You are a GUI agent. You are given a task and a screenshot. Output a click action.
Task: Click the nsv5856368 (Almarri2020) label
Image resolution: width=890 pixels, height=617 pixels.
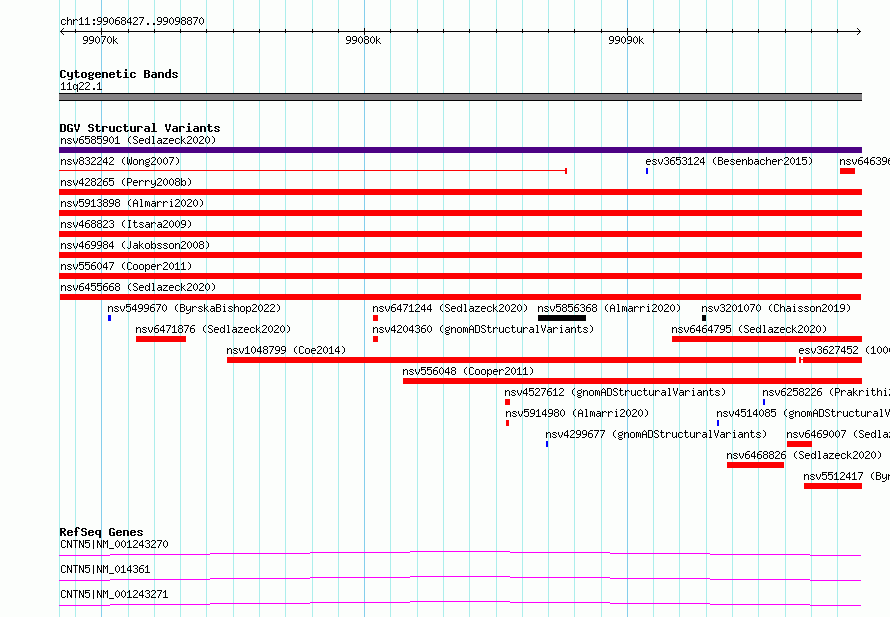tap(609, 308)
